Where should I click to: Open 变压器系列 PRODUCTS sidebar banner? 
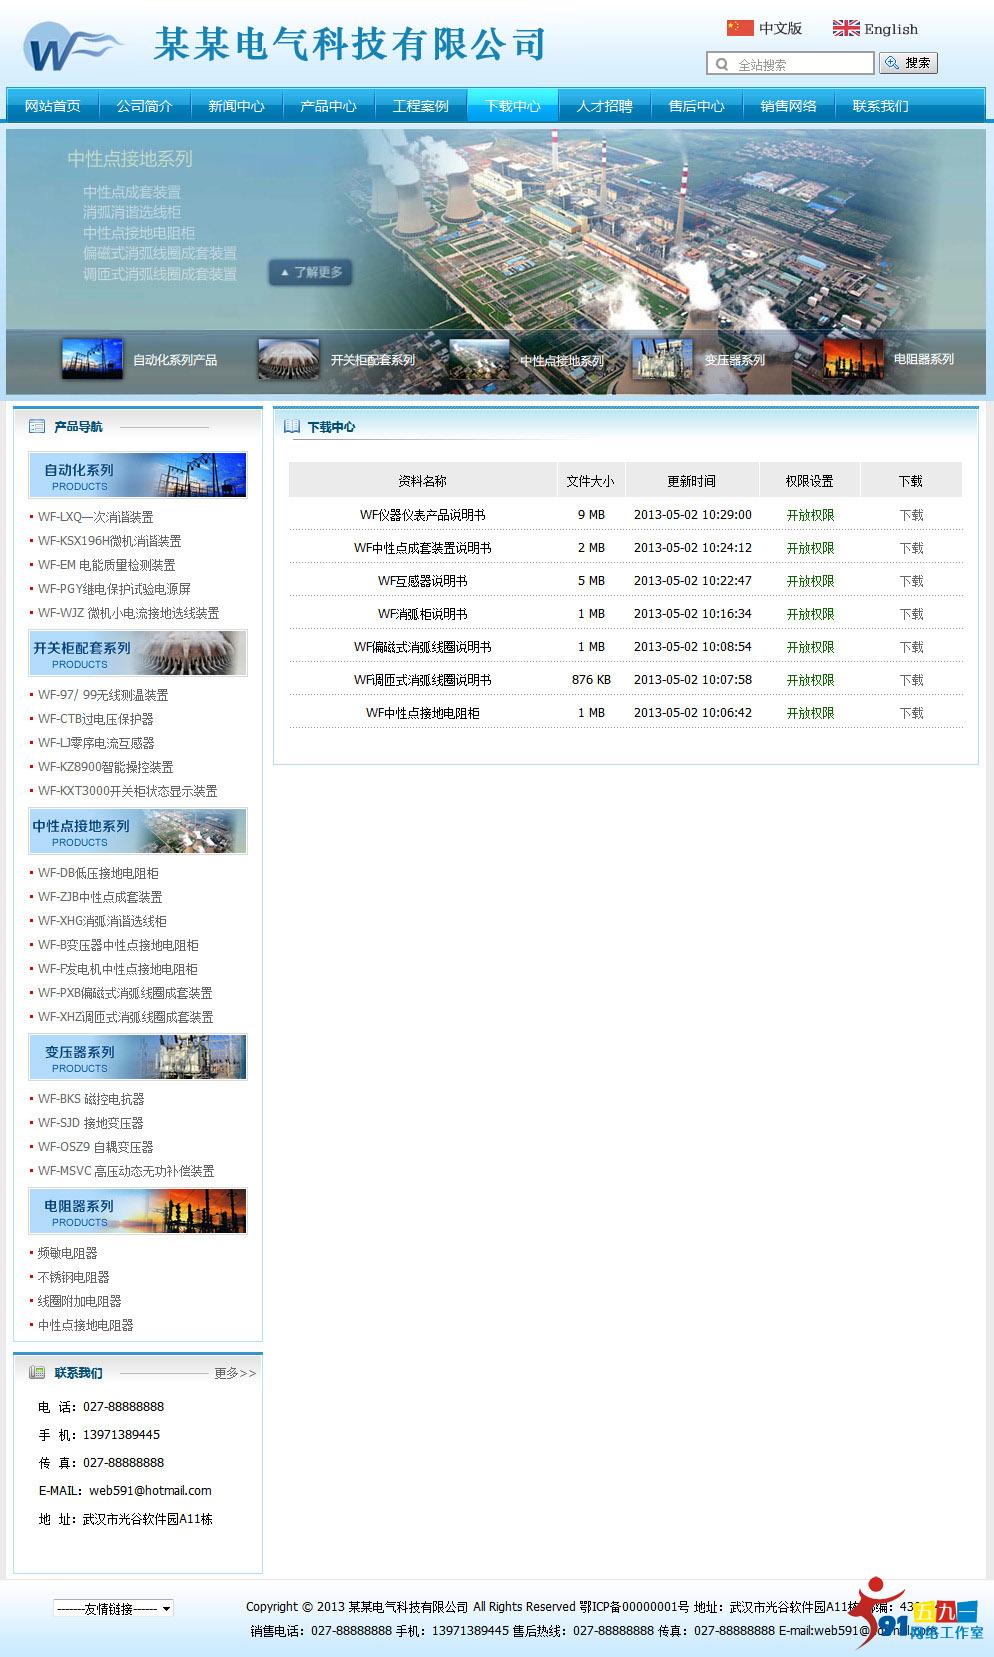[138, 1057]
